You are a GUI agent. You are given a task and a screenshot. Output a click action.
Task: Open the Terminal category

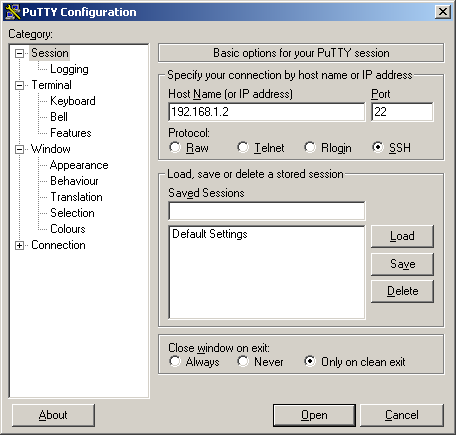51,85
